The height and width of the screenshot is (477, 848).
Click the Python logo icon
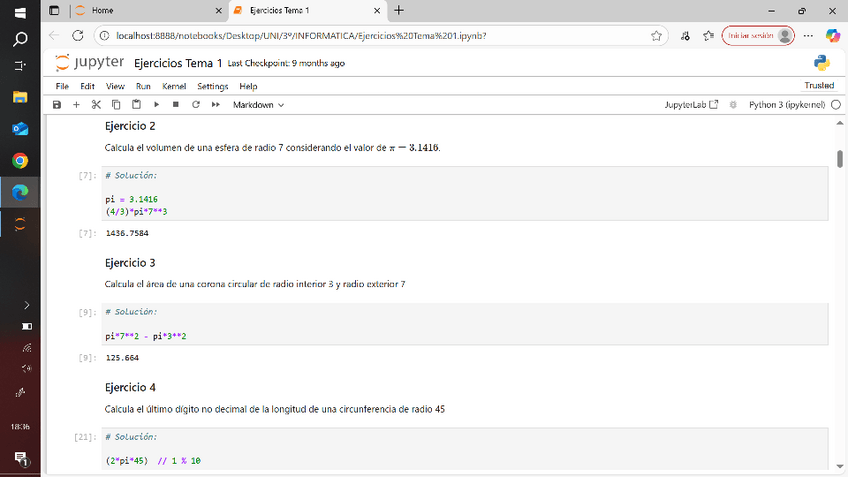point(822,63)
